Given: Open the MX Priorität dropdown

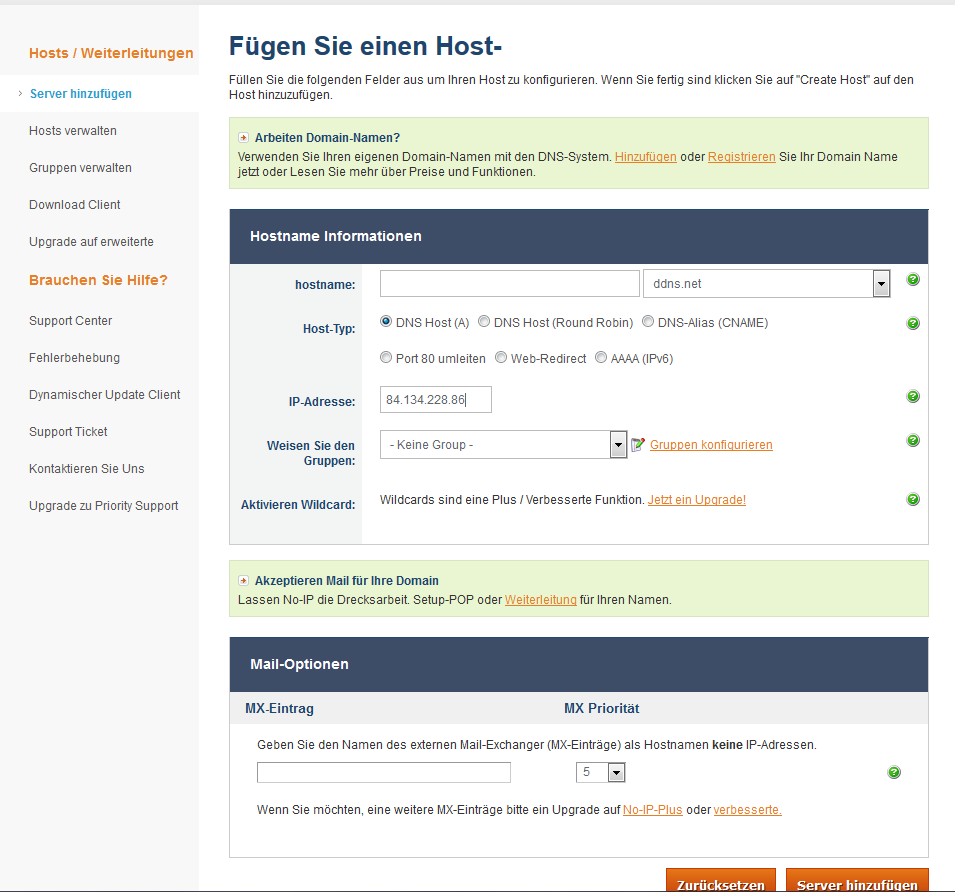Looking at the screenshot, I should [616, 773].
